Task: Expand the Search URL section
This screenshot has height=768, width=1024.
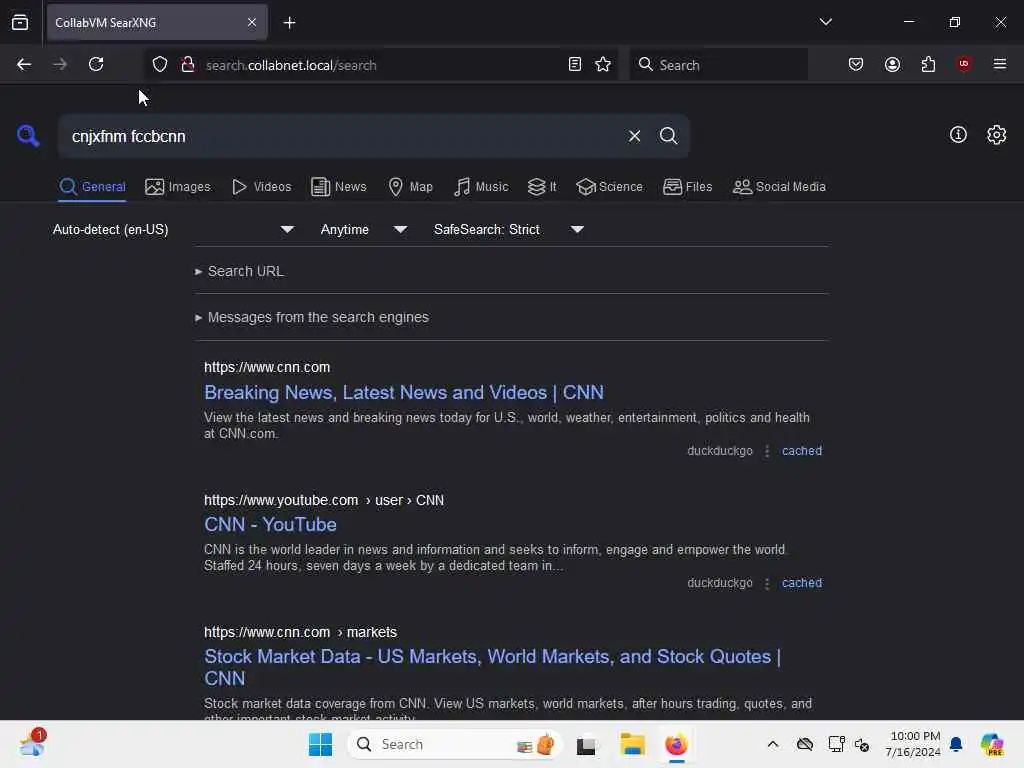Action: click(239, 271)
